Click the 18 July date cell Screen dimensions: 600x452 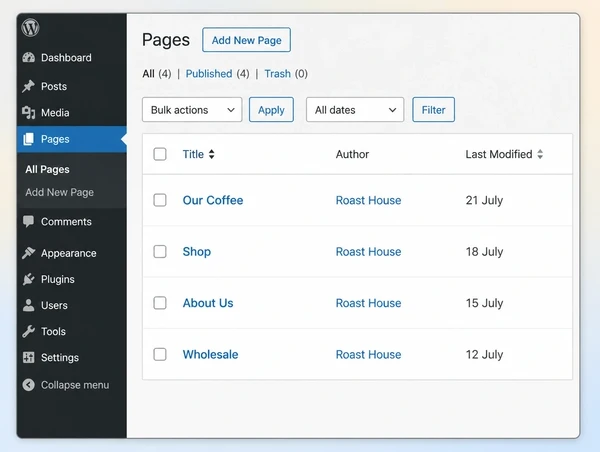484,251
